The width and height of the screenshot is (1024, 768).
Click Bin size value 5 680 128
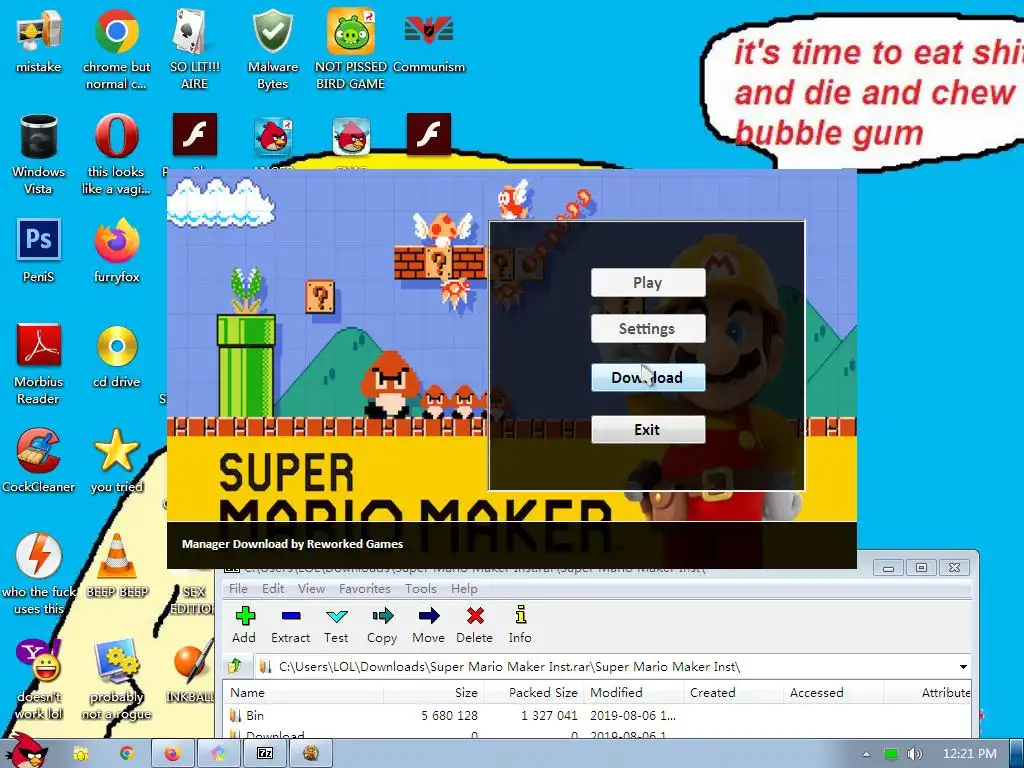click(449, 716)
